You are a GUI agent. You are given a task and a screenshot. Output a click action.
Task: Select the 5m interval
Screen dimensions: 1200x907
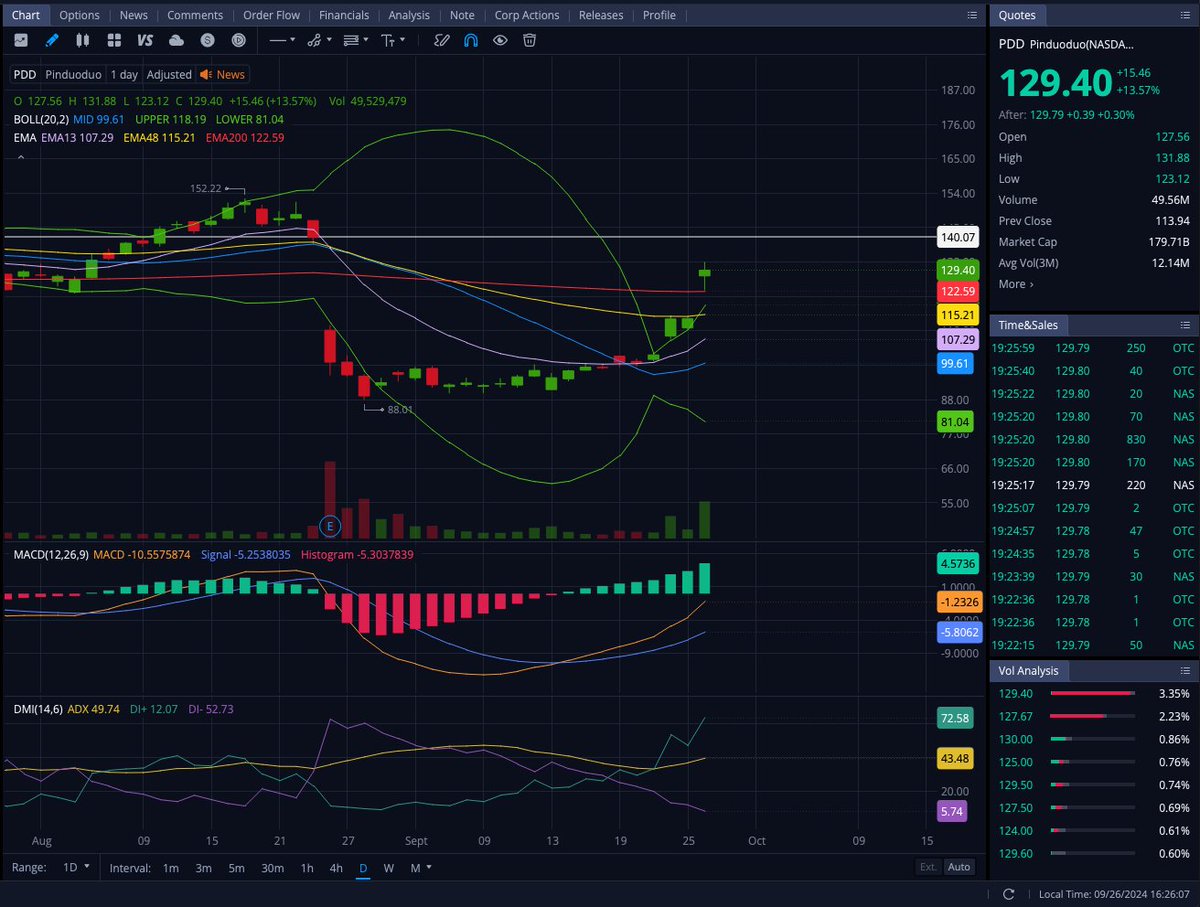coord(236,868)
